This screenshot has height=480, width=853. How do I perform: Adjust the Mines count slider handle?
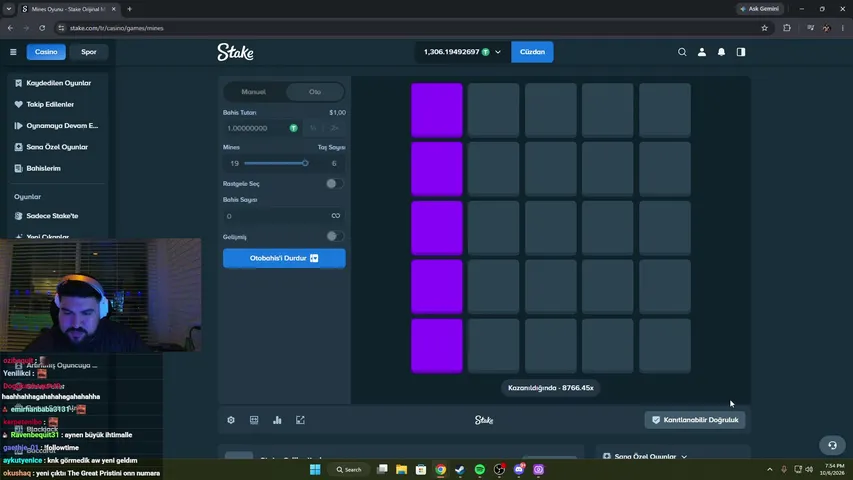click(x=305, y=163)
